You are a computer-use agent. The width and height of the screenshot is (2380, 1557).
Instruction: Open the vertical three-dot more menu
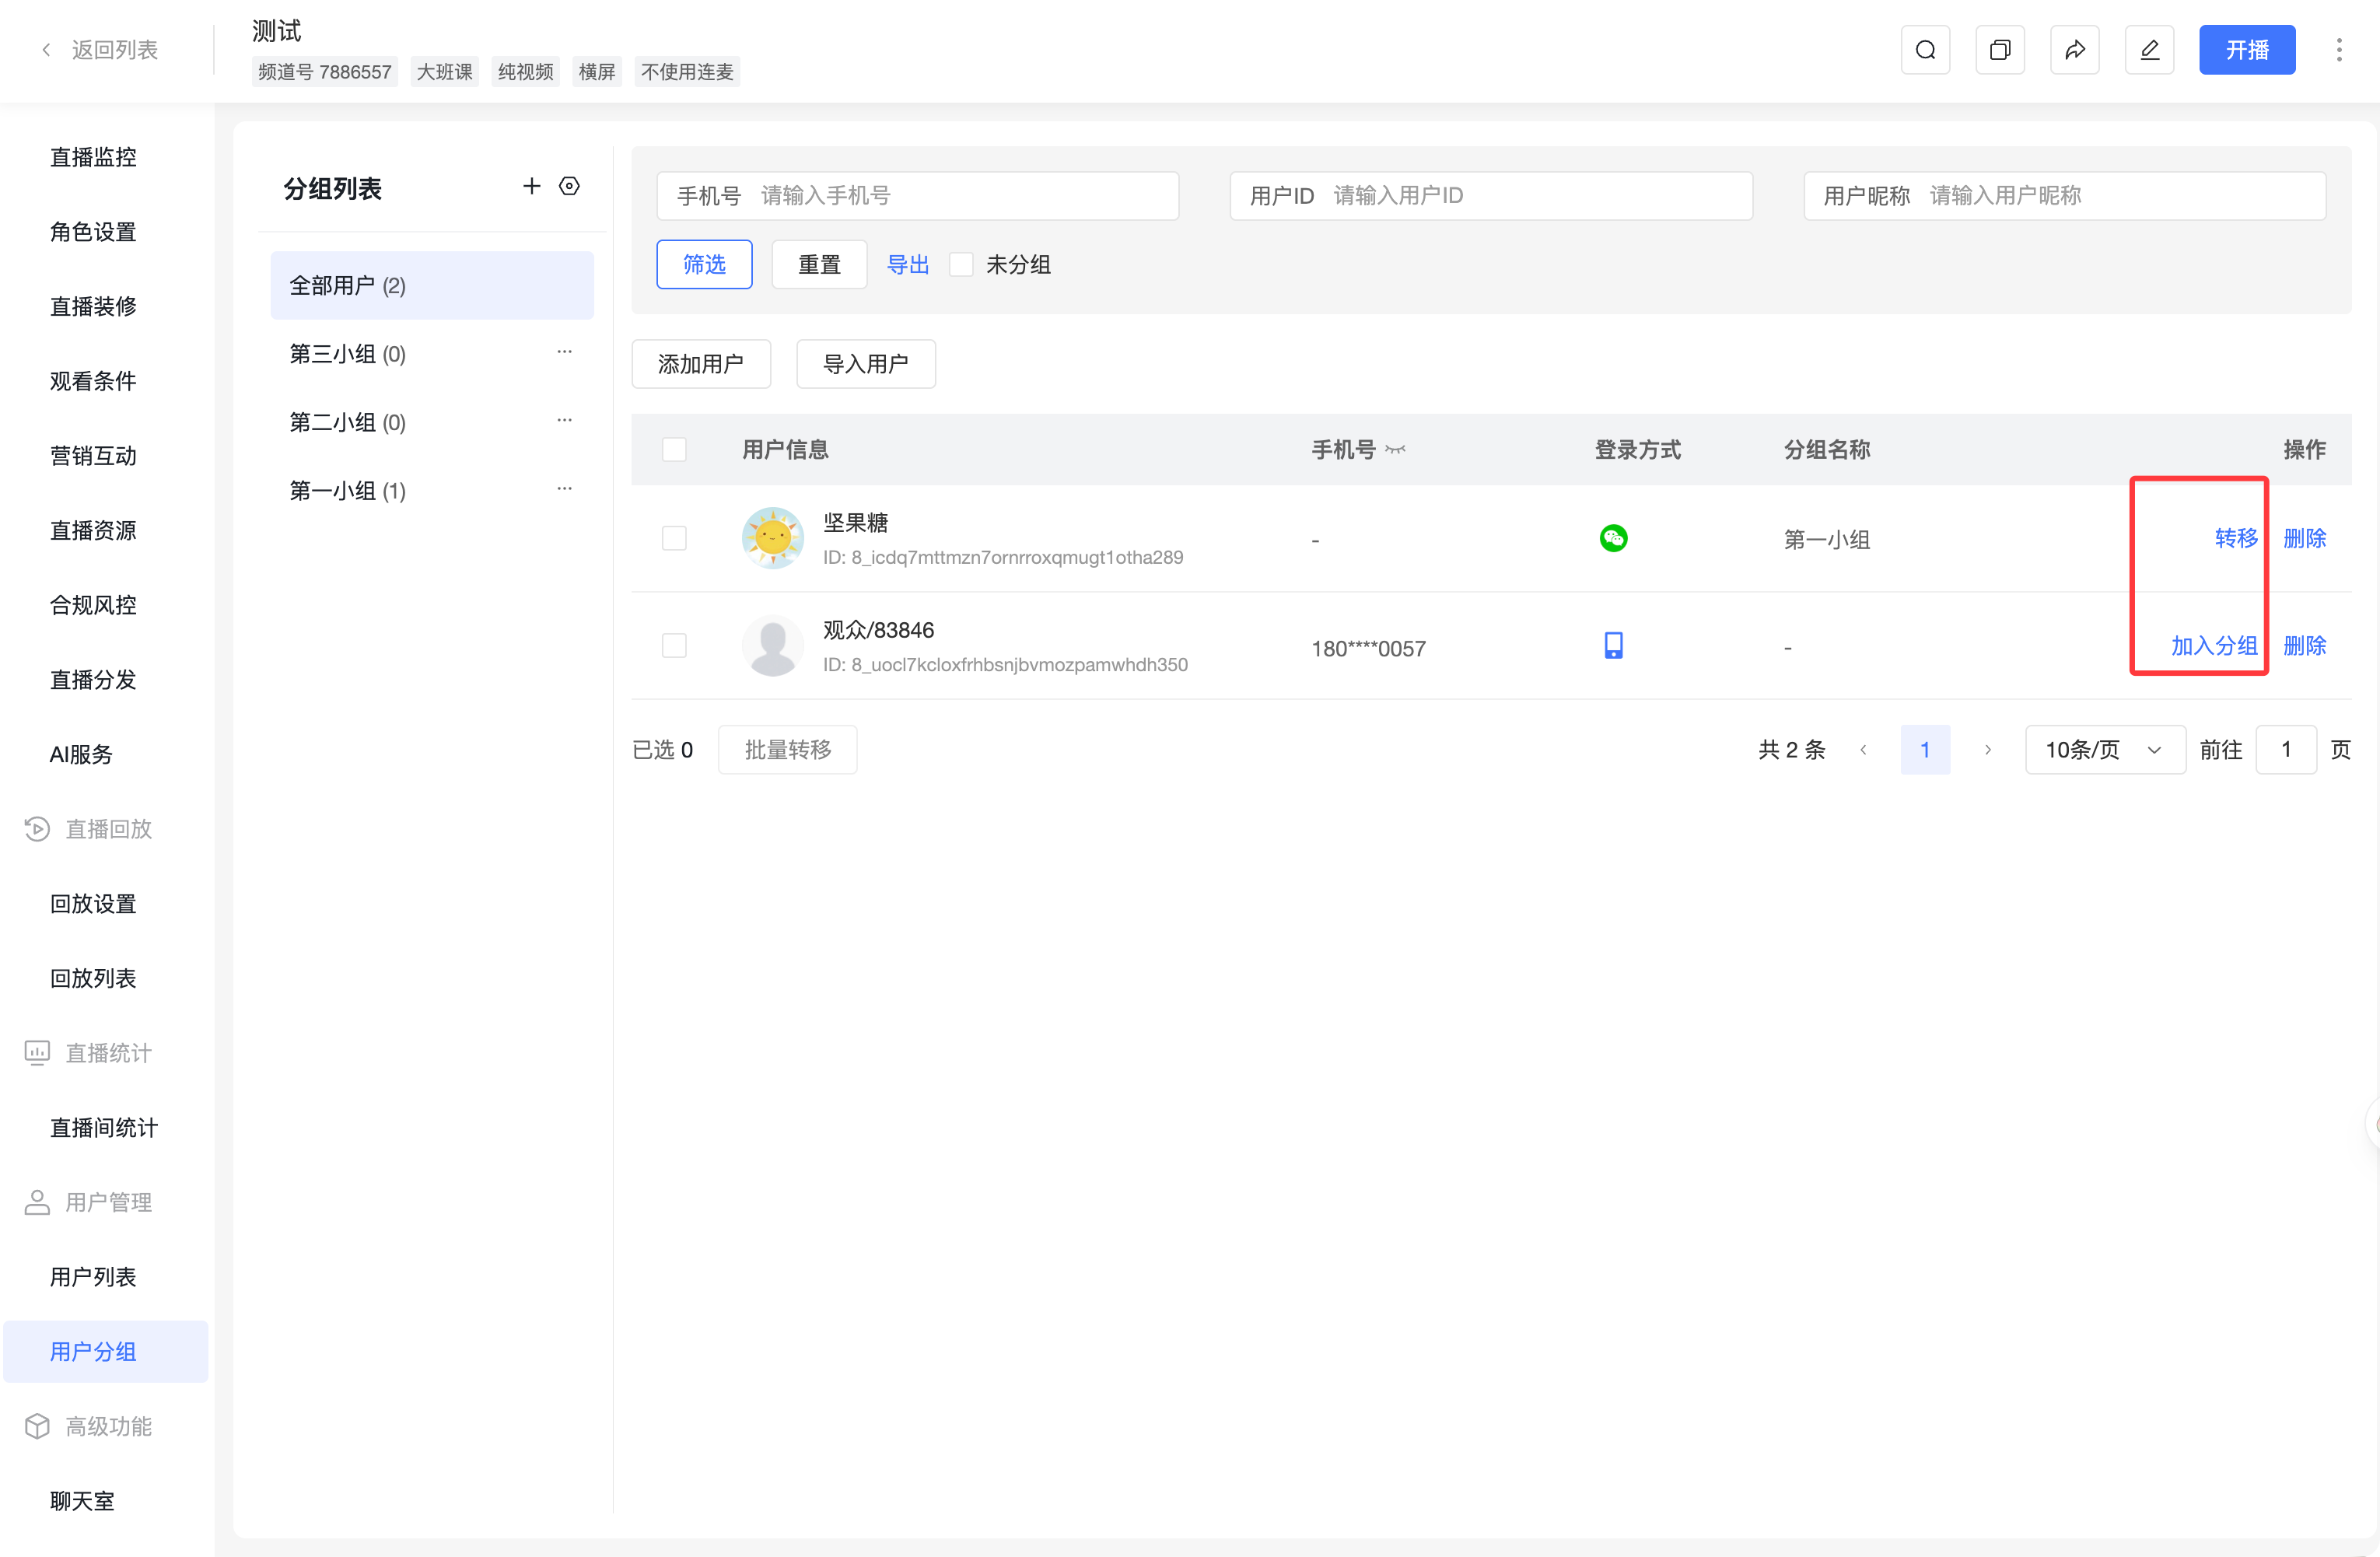(2339, 50)
